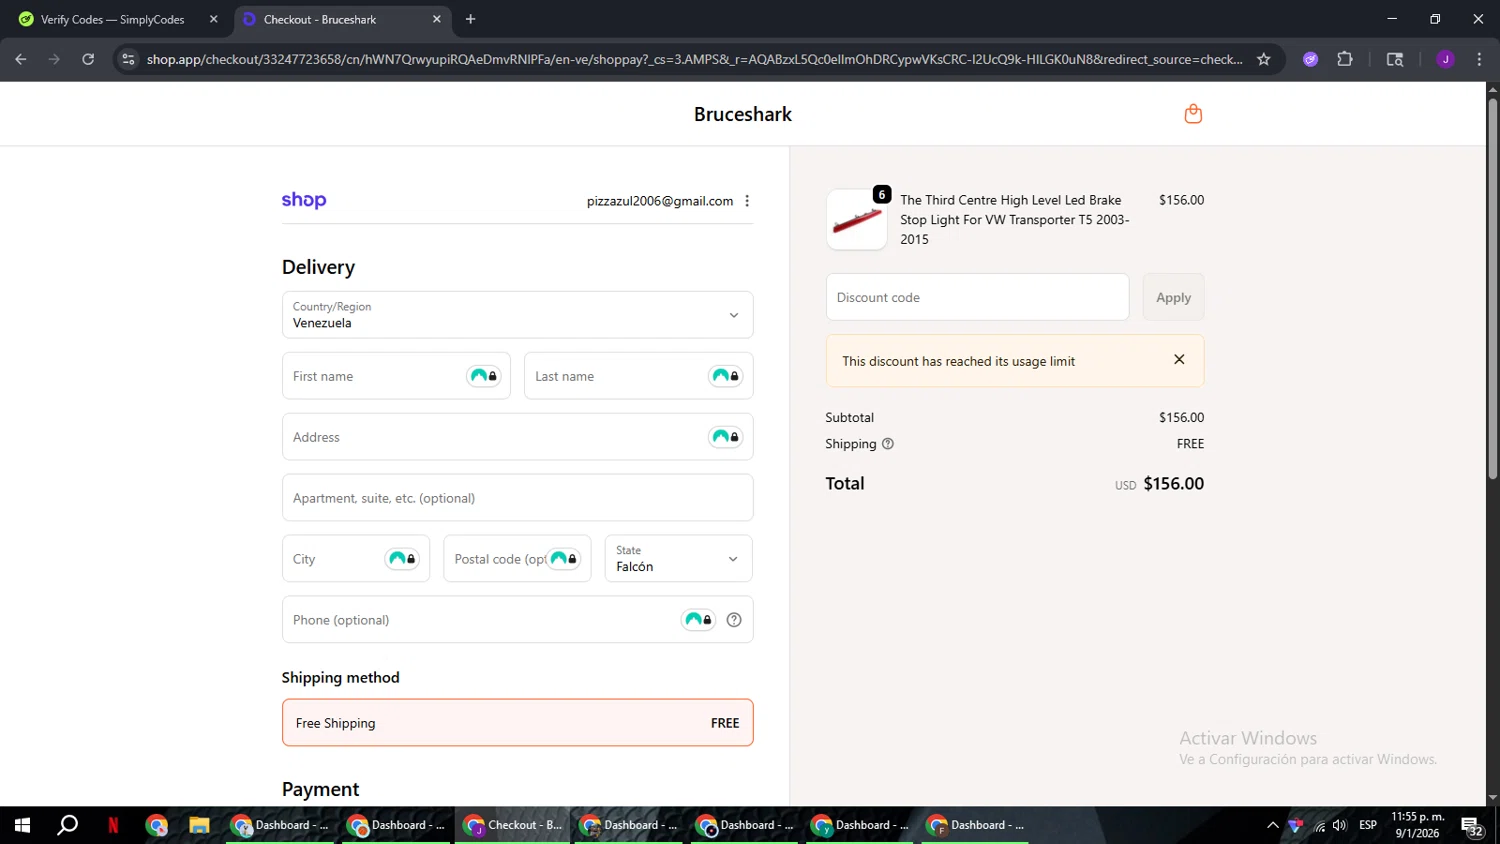Focus the Last name field
This screenshot has width=1500, height=844.
(x=638, y=376)
